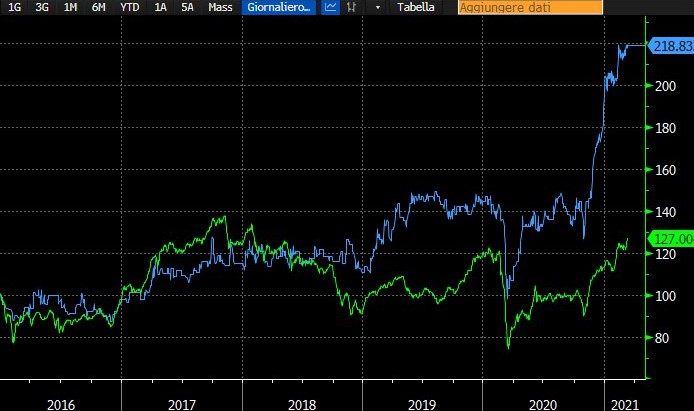Click the 2019 year label
The image size is (694, 411).
(422, 405)
